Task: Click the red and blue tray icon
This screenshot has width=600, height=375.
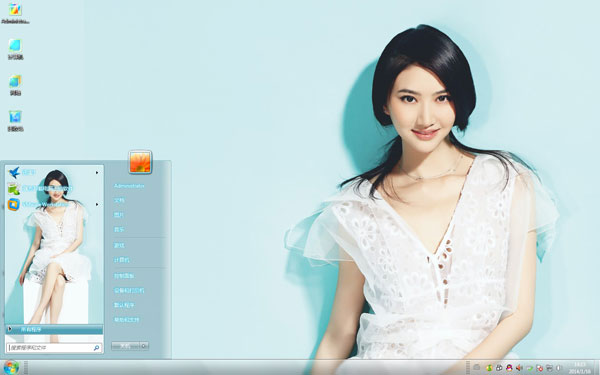Action: tap(540, 368)
